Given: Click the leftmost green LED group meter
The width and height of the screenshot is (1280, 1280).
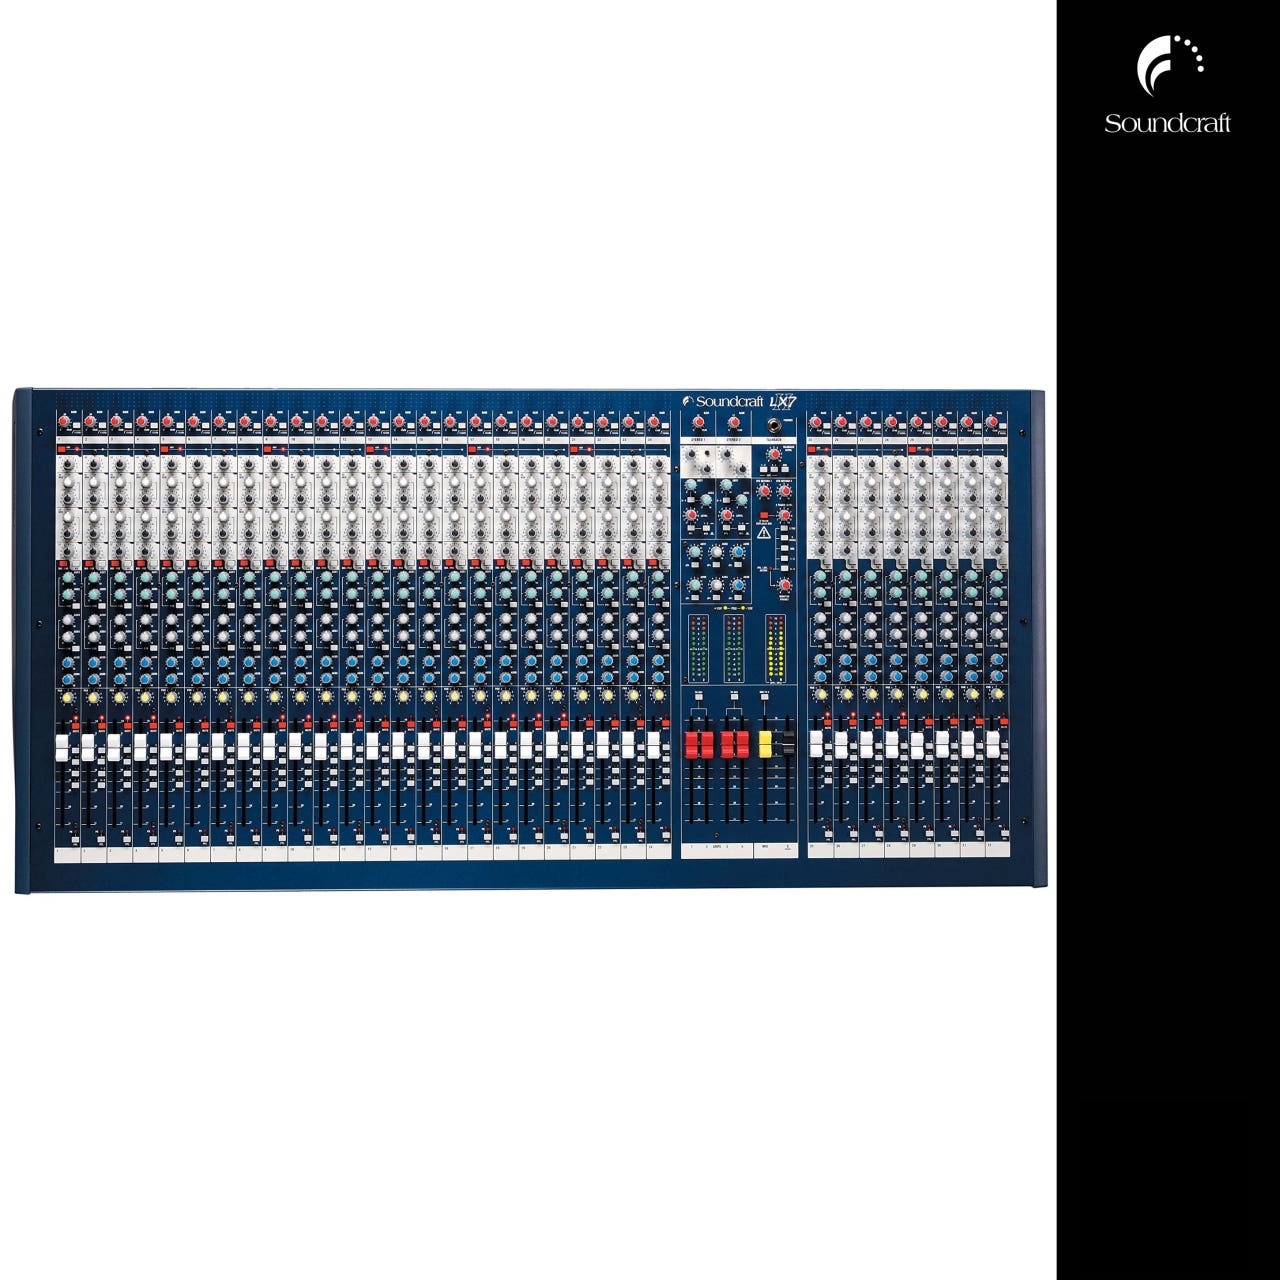Looking at the screenshot, I should coord(698,649).
